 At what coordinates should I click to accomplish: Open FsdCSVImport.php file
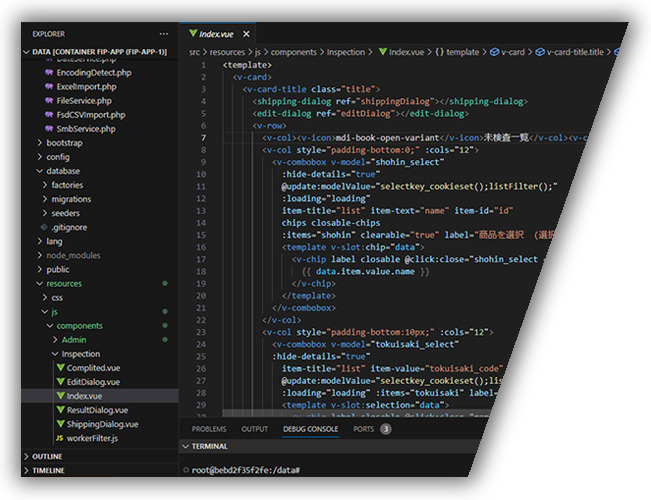(x=91, y=115)
